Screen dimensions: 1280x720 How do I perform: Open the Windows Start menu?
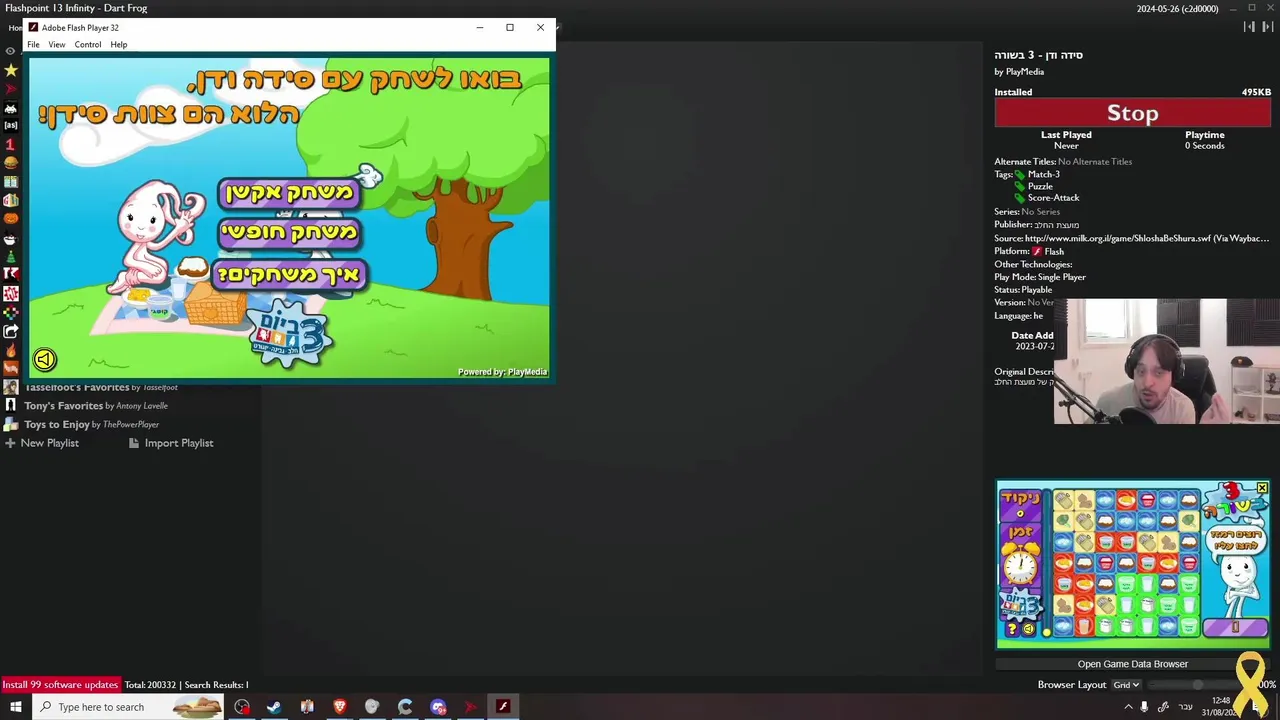[x=15, y=707]
